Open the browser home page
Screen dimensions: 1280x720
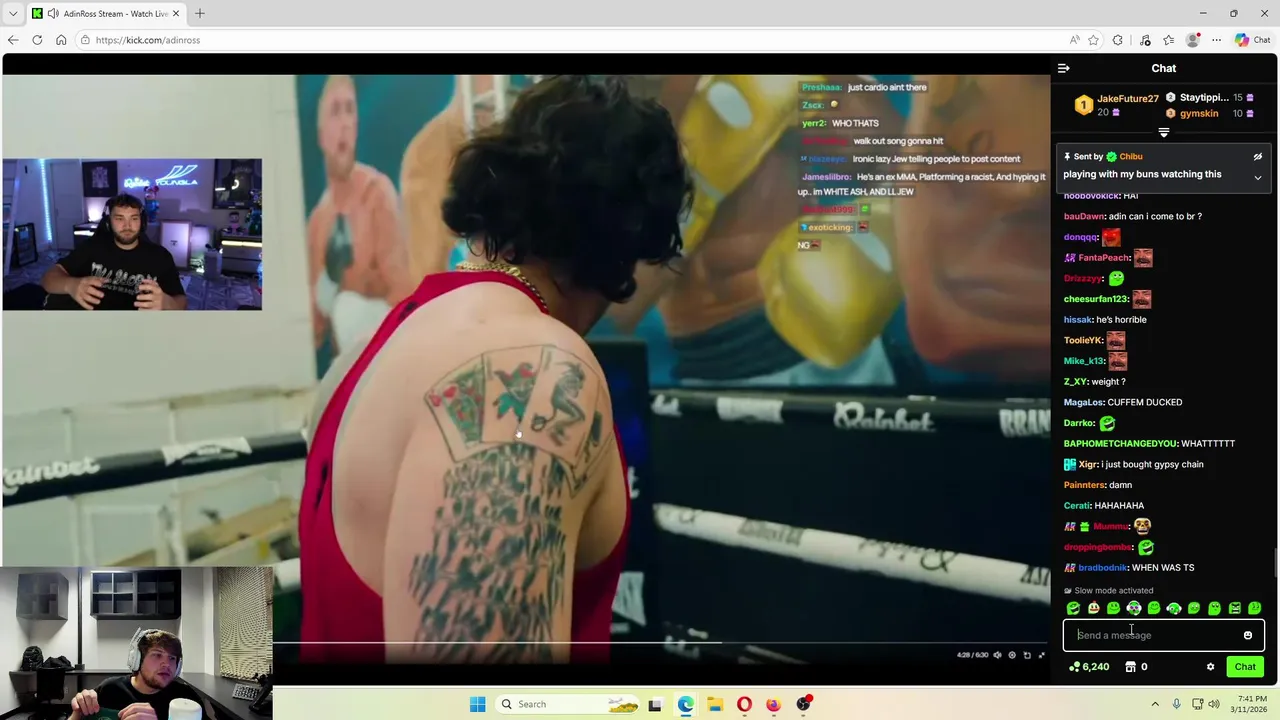click(61, 40)
